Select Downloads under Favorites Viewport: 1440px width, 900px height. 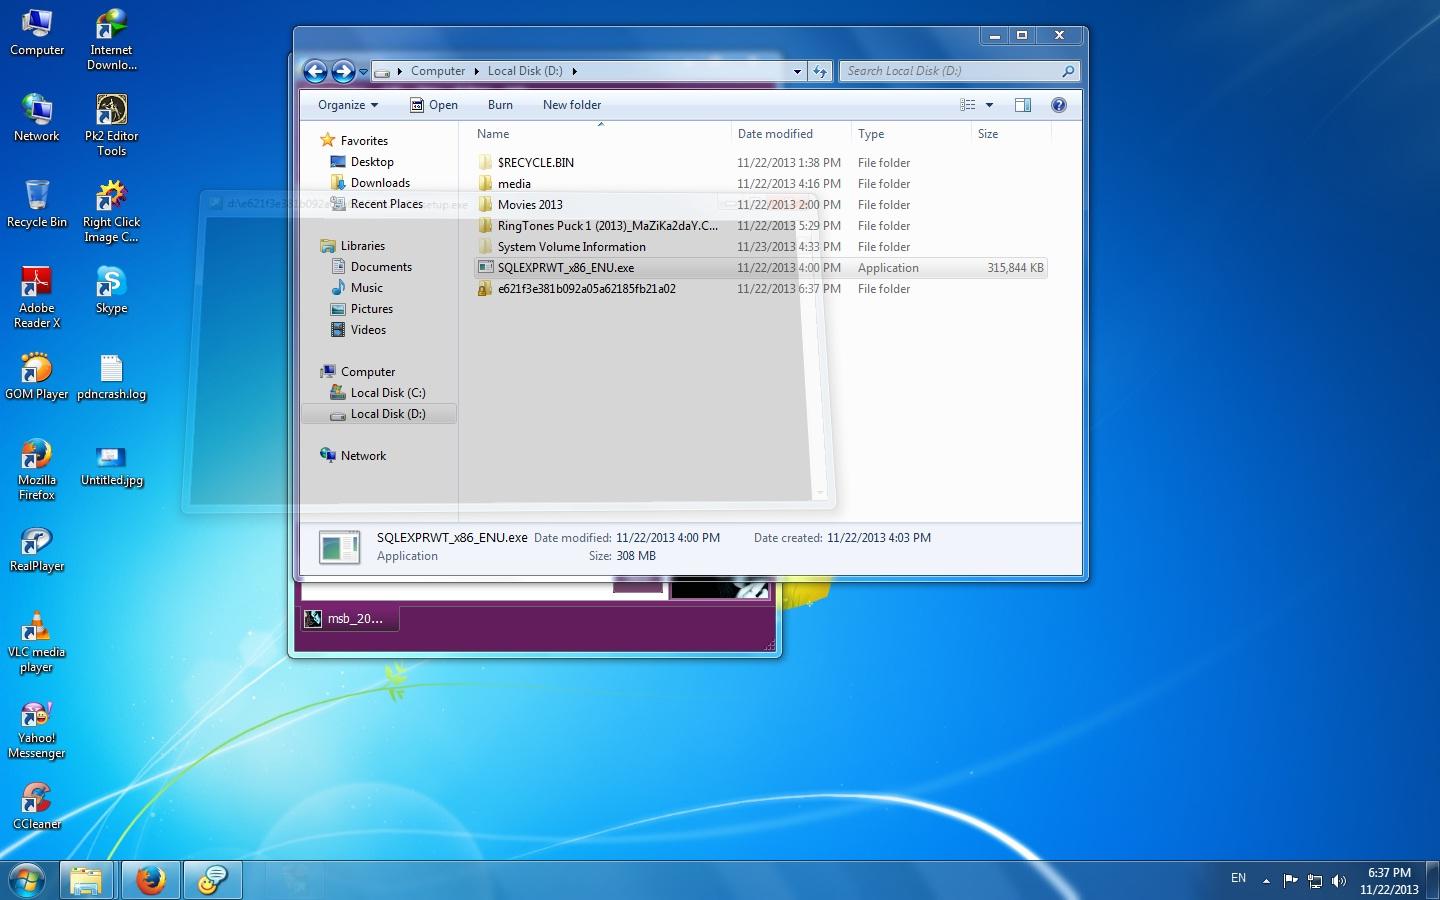[380, 183]
